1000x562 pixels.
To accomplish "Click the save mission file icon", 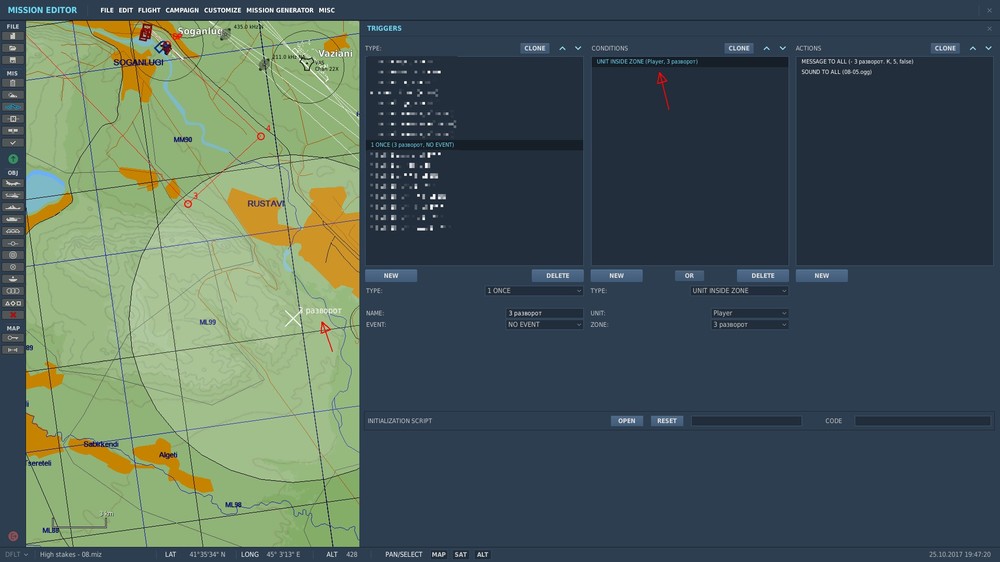I will 13,59.
